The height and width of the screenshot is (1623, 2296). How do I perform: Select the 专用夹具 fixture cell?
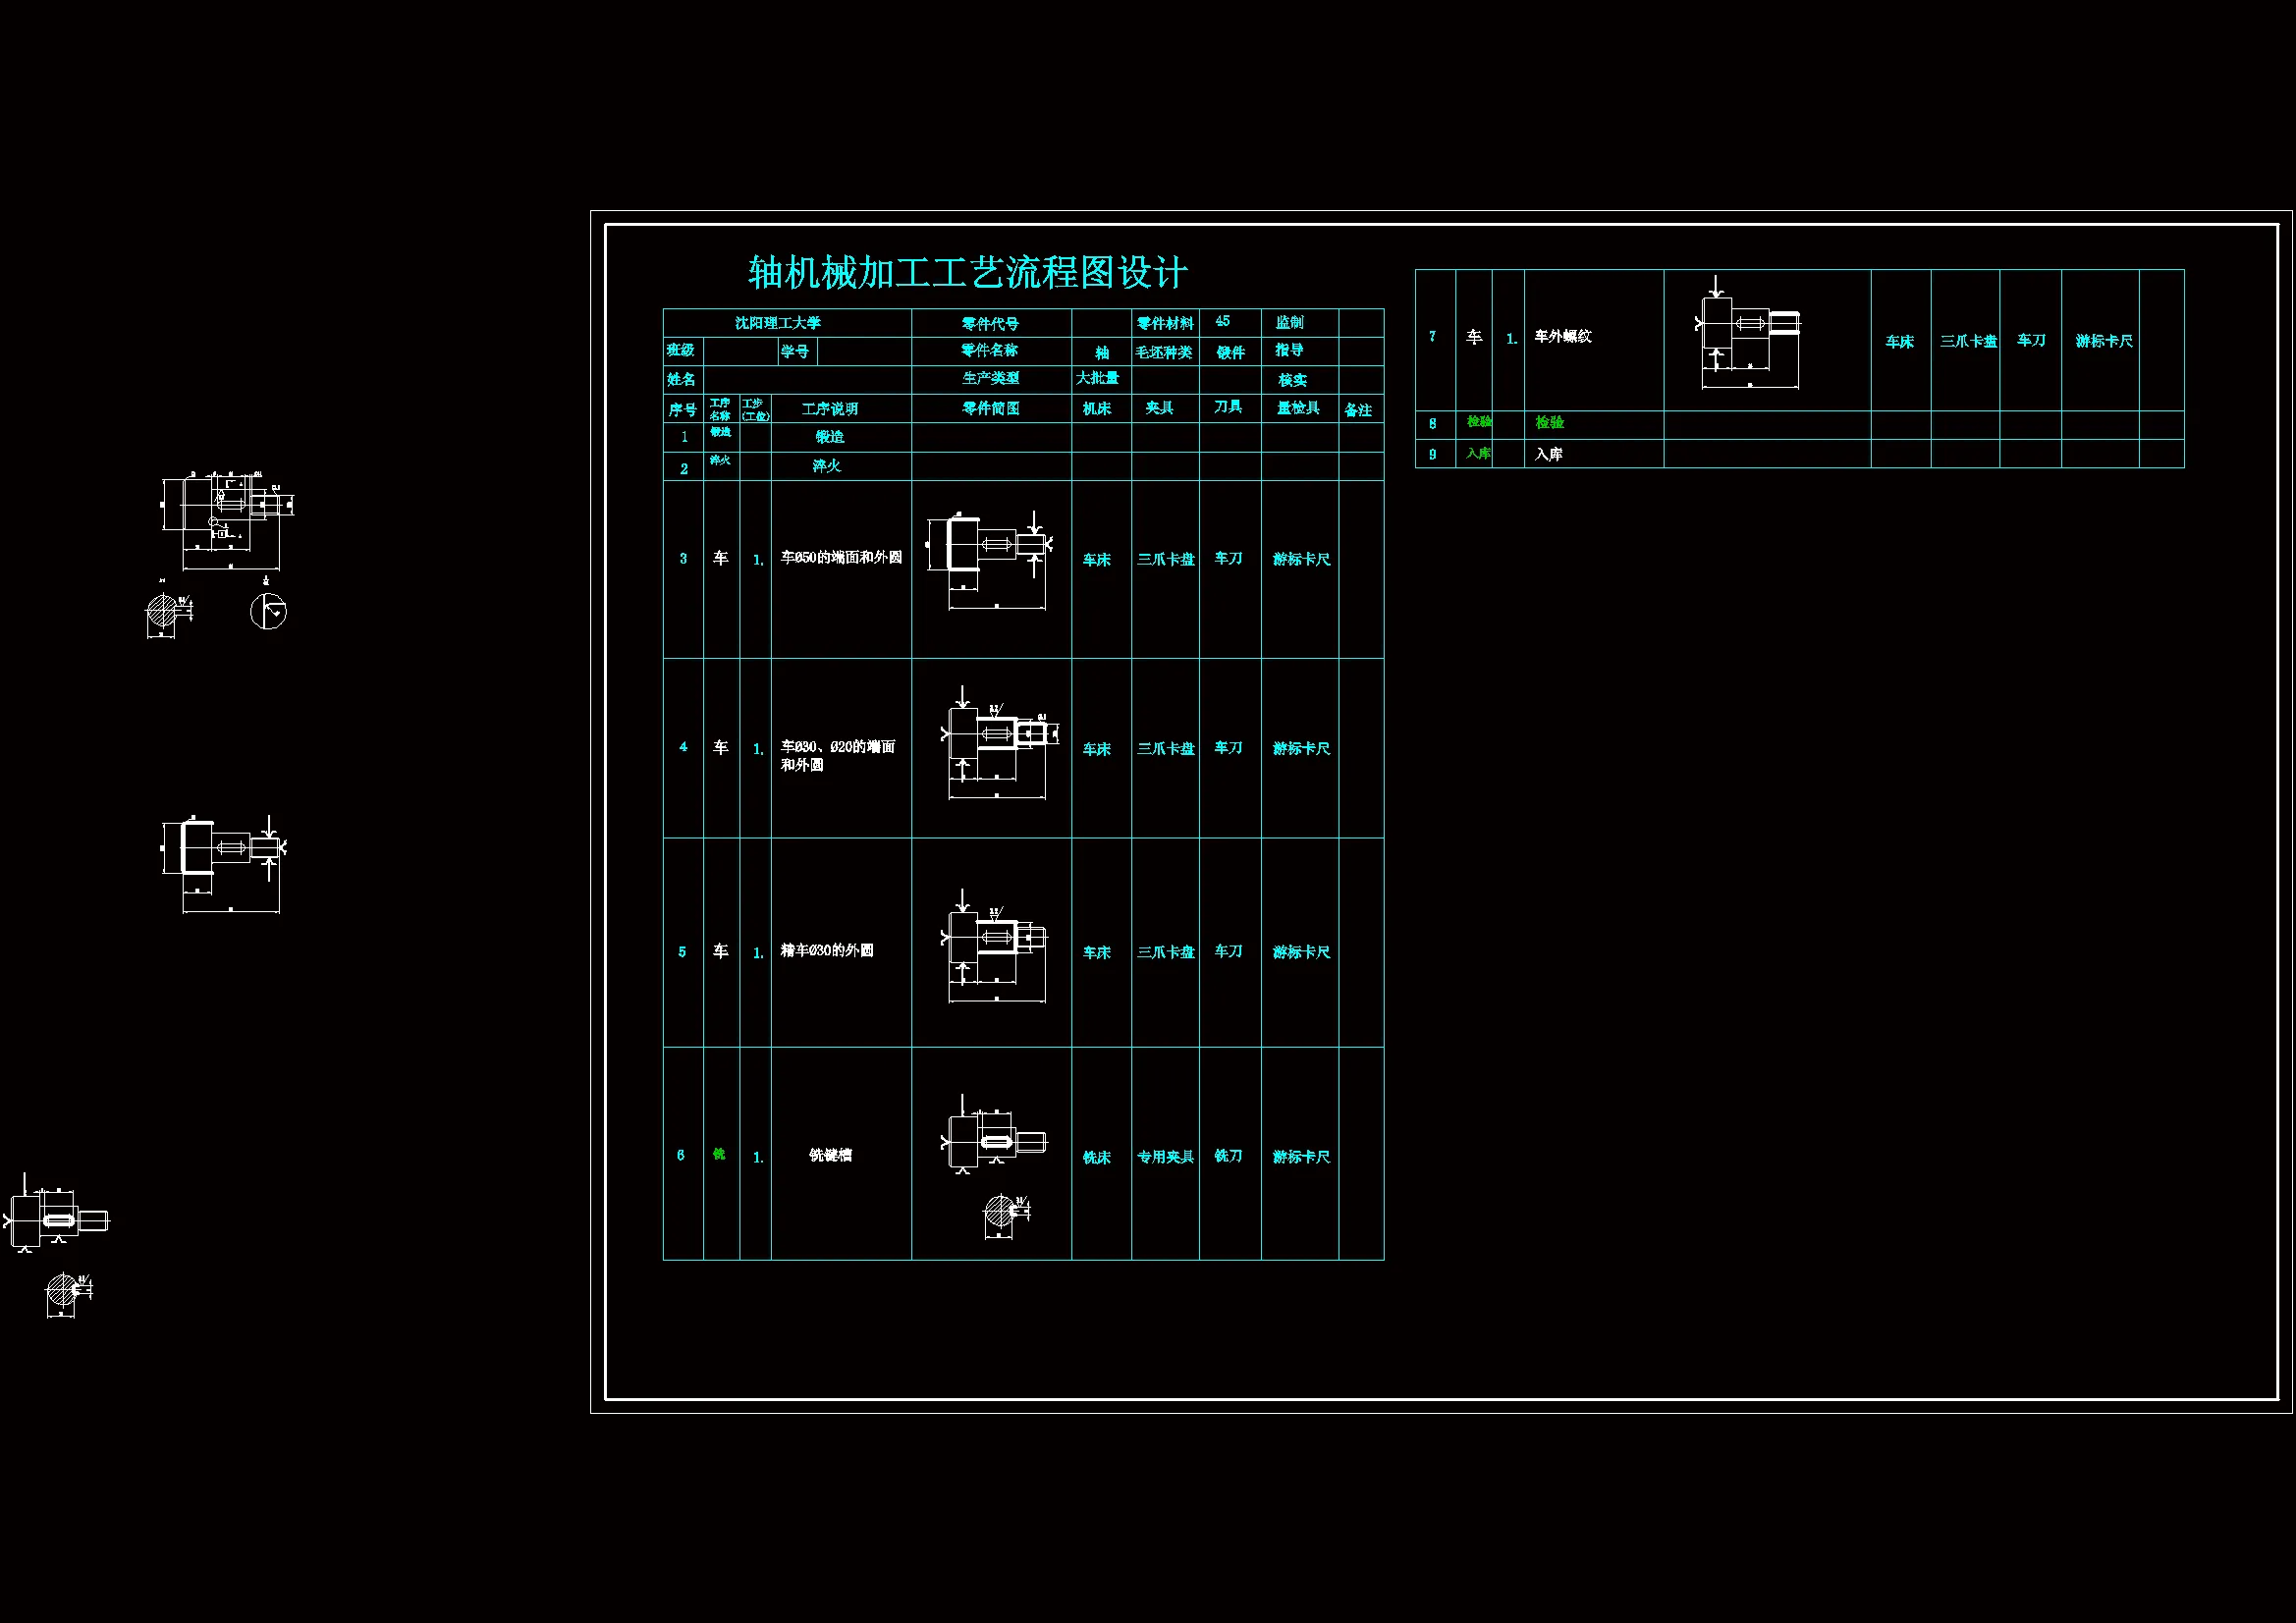pos(1165,1157)
